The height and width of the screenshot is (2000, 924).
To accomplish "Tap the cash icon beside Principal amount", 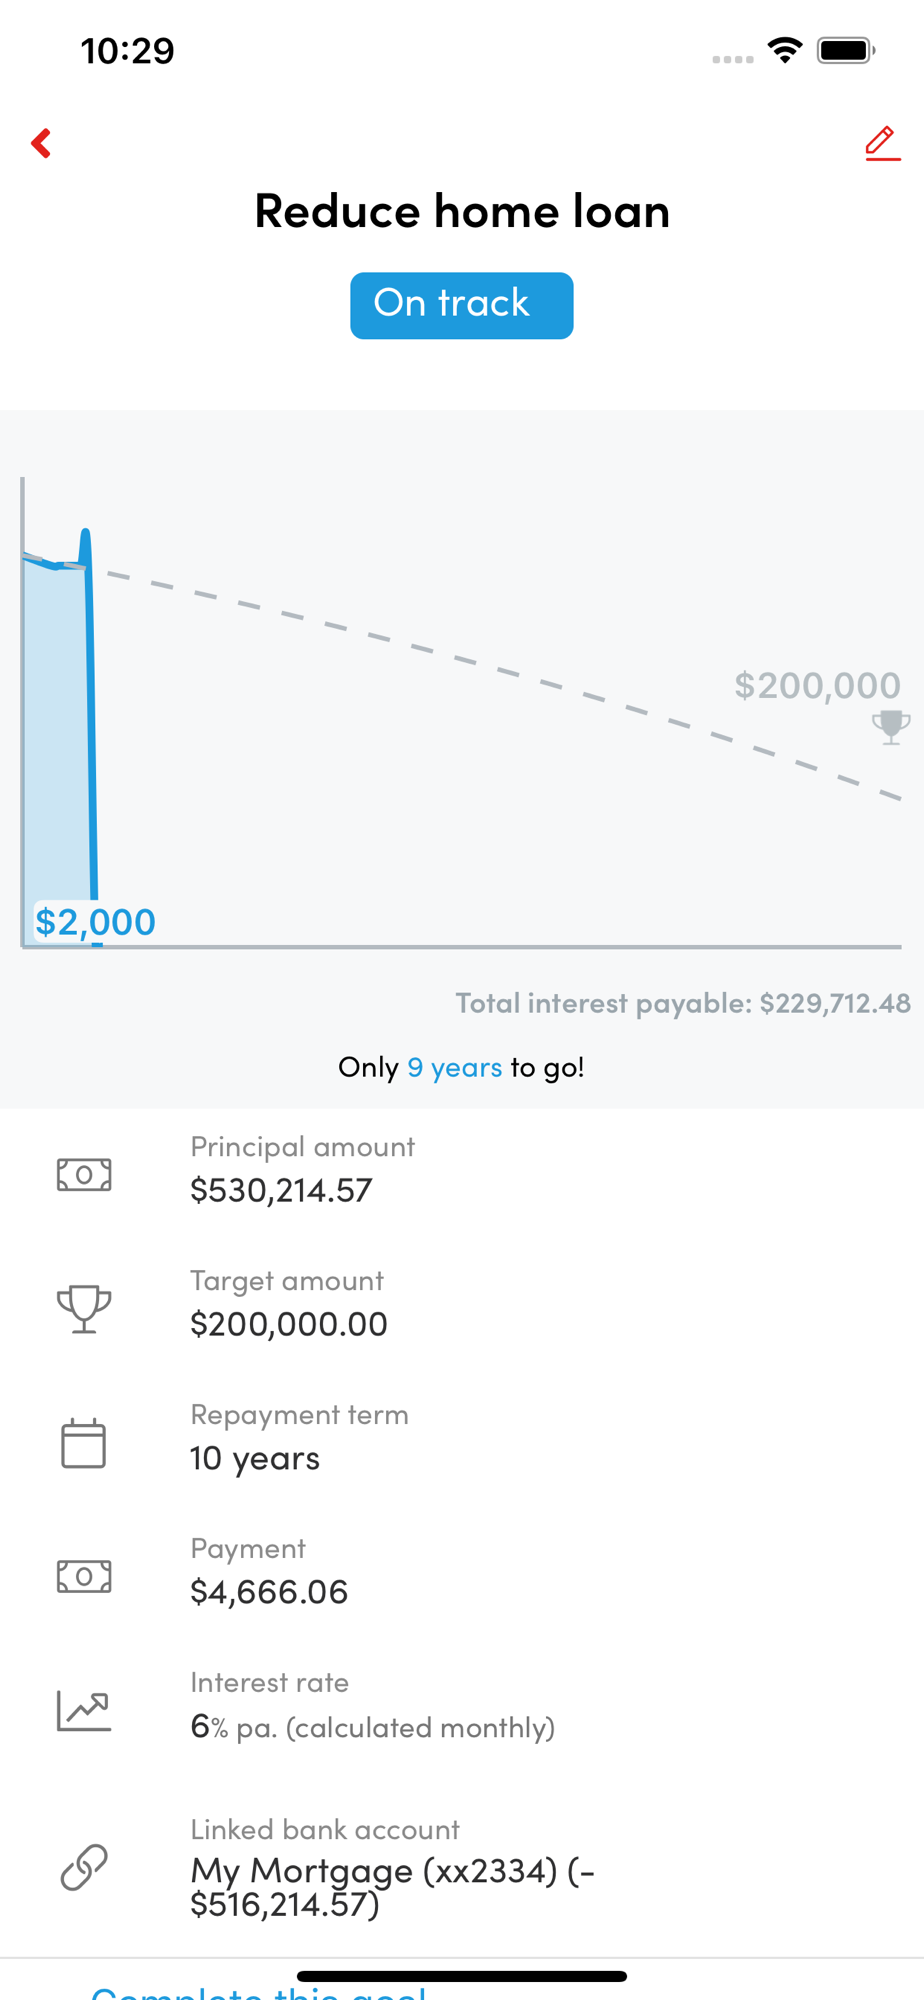I will (x=84, y=1174).
